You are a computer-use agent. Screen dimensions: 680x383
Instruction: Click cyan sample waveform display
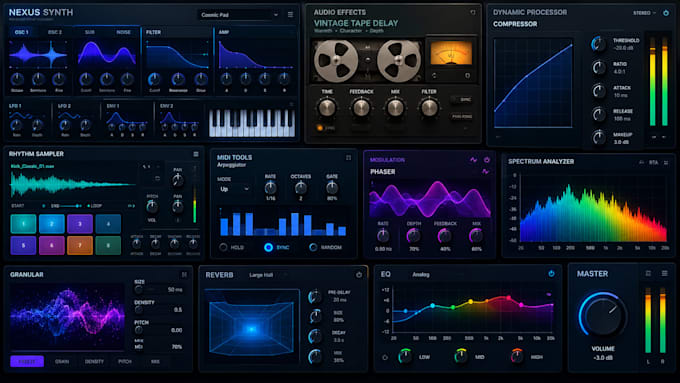coord(72,184)
